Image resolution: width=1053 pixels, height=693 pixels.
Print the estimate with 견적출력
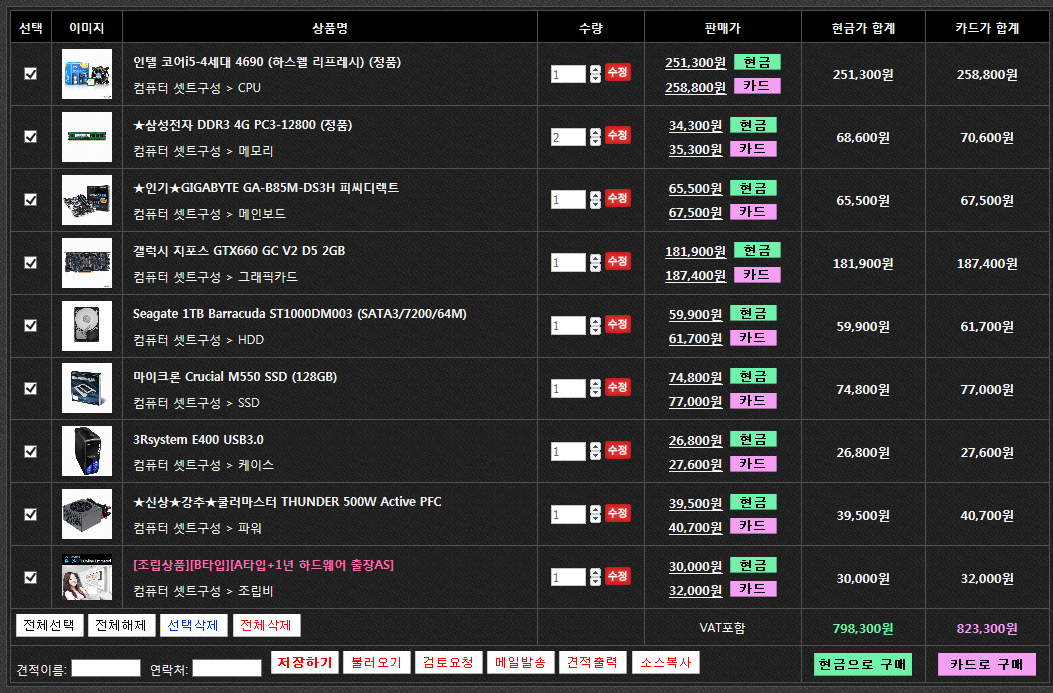tap(592, 662)
